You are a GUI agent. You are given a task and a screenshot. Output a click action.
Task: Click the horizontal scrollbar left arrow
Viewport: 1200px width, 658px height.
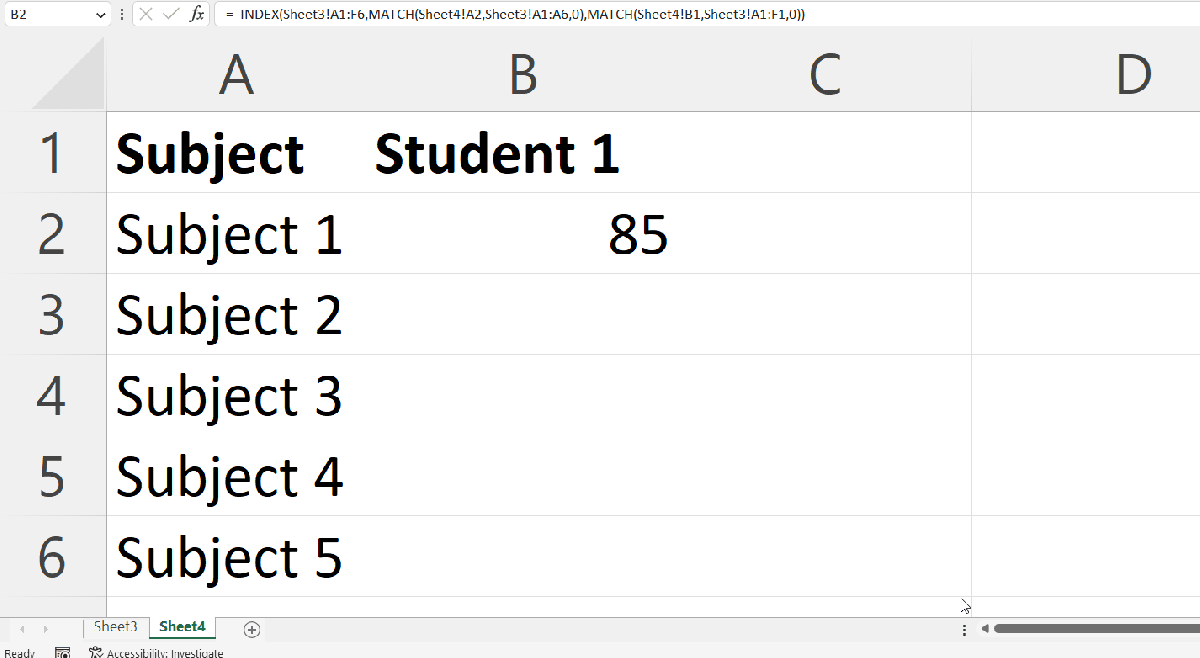click(985, 629)
